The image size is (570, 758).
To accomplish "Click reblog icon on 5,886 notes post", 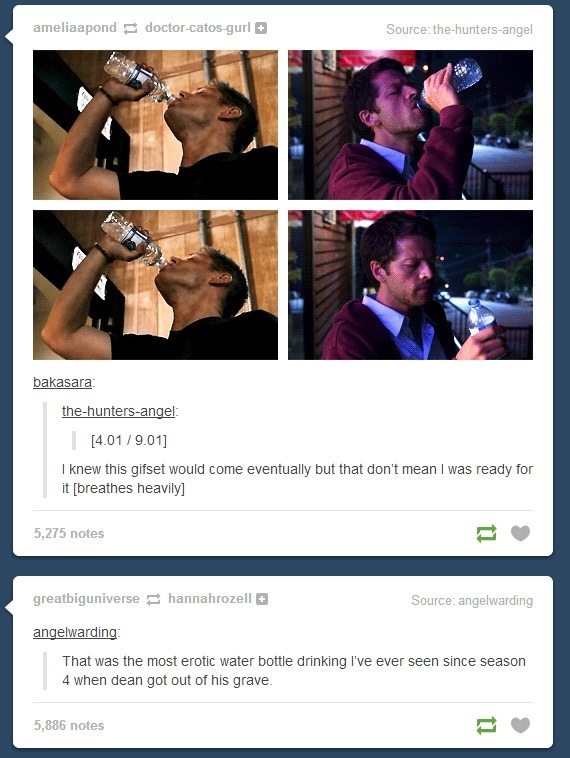I will click(x=486, y=725).
